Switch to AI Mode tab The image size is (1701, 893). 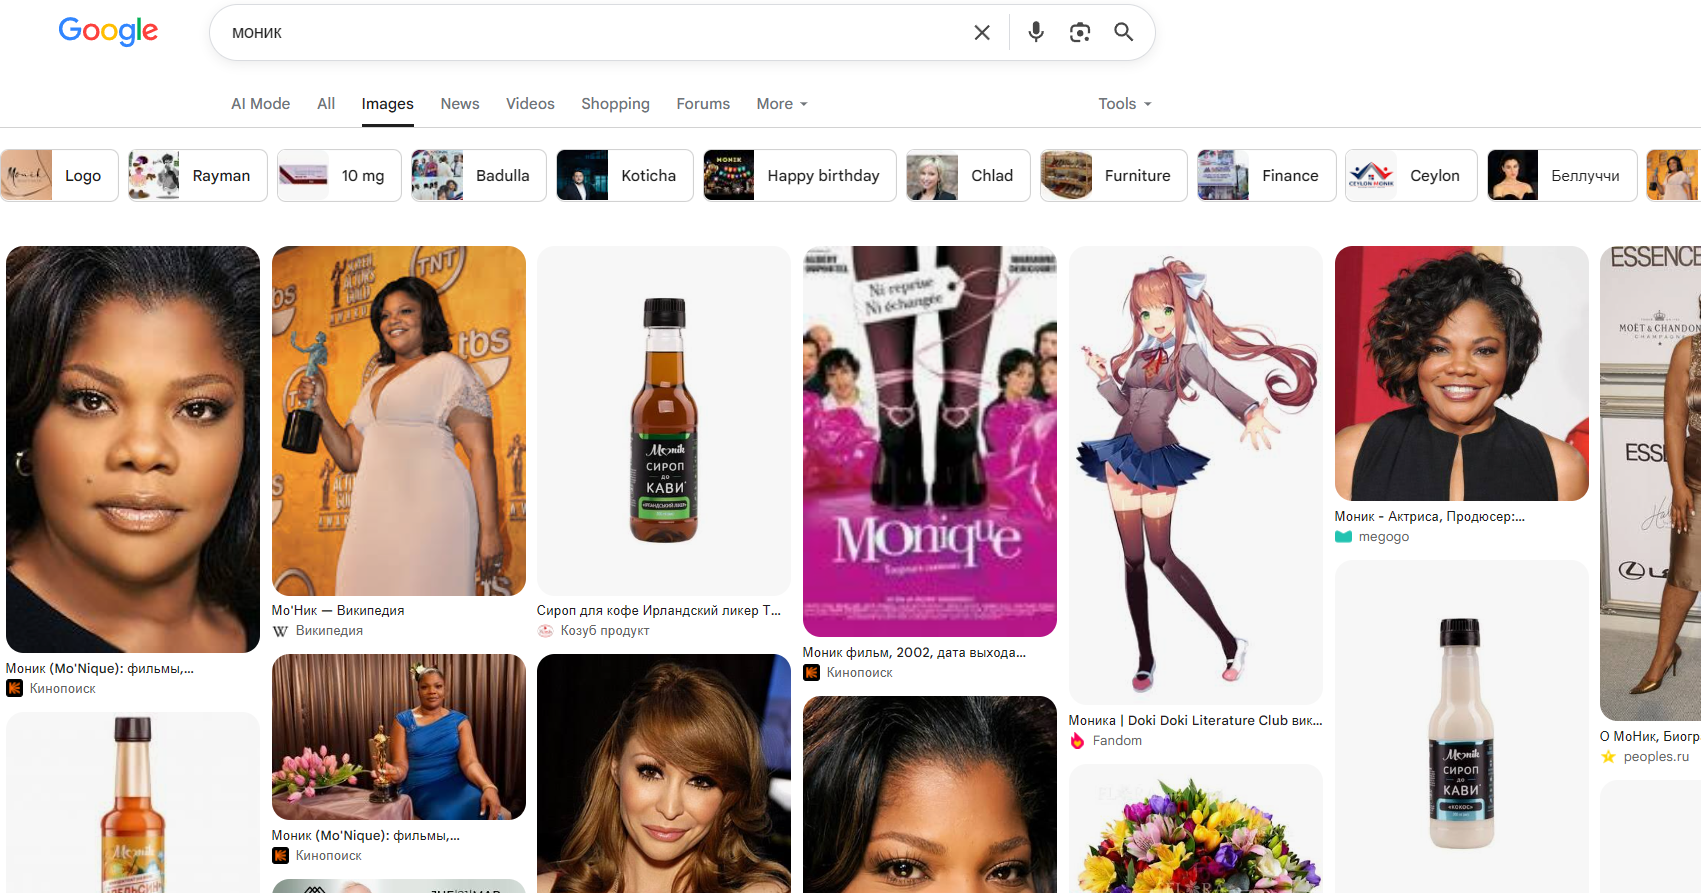click(260, 104)
